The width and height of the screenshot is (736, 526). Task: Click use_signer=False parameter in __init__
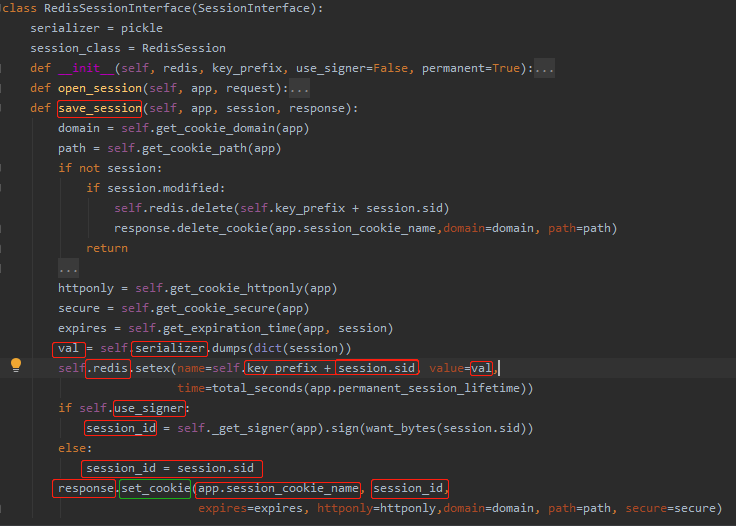tap(352, 69)
